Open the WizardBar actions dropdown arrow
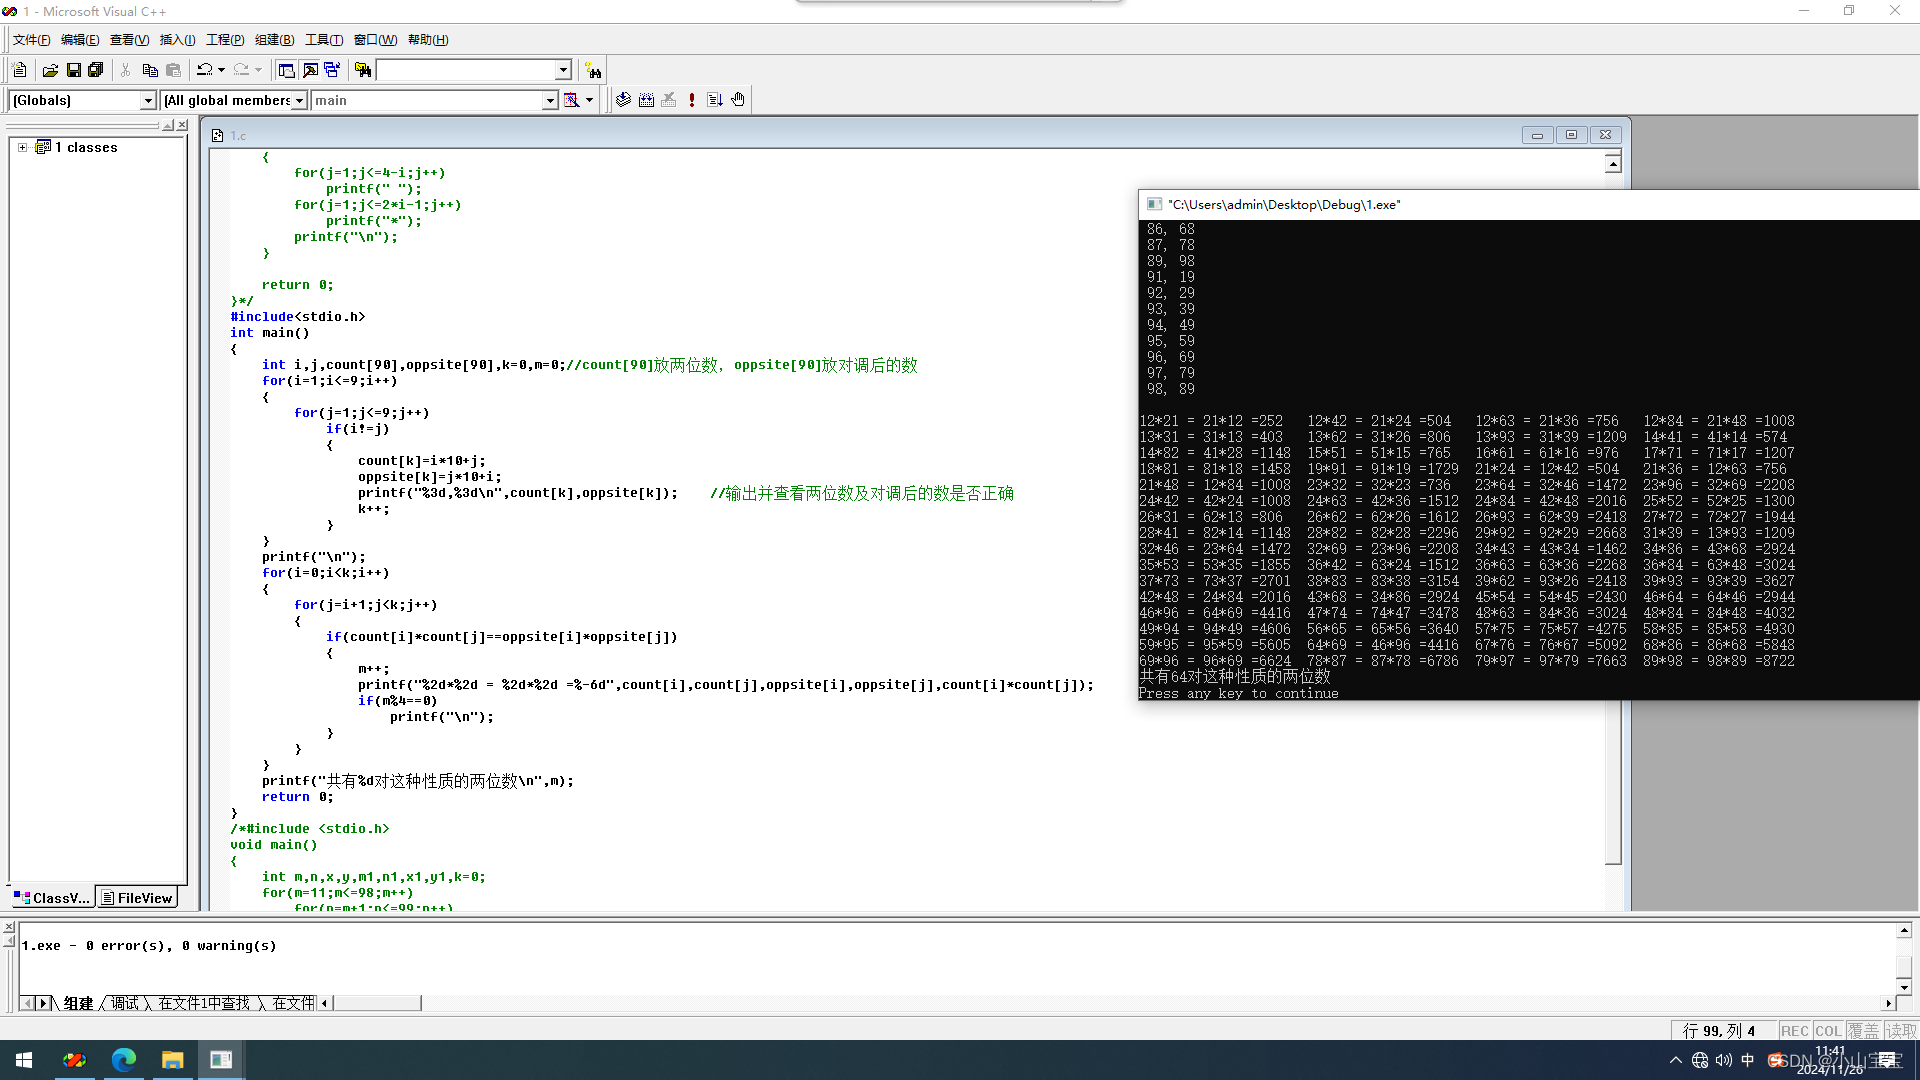The width and height of the screenshot is (1920, 1080). pyautogui.click(x=589, y=100)
